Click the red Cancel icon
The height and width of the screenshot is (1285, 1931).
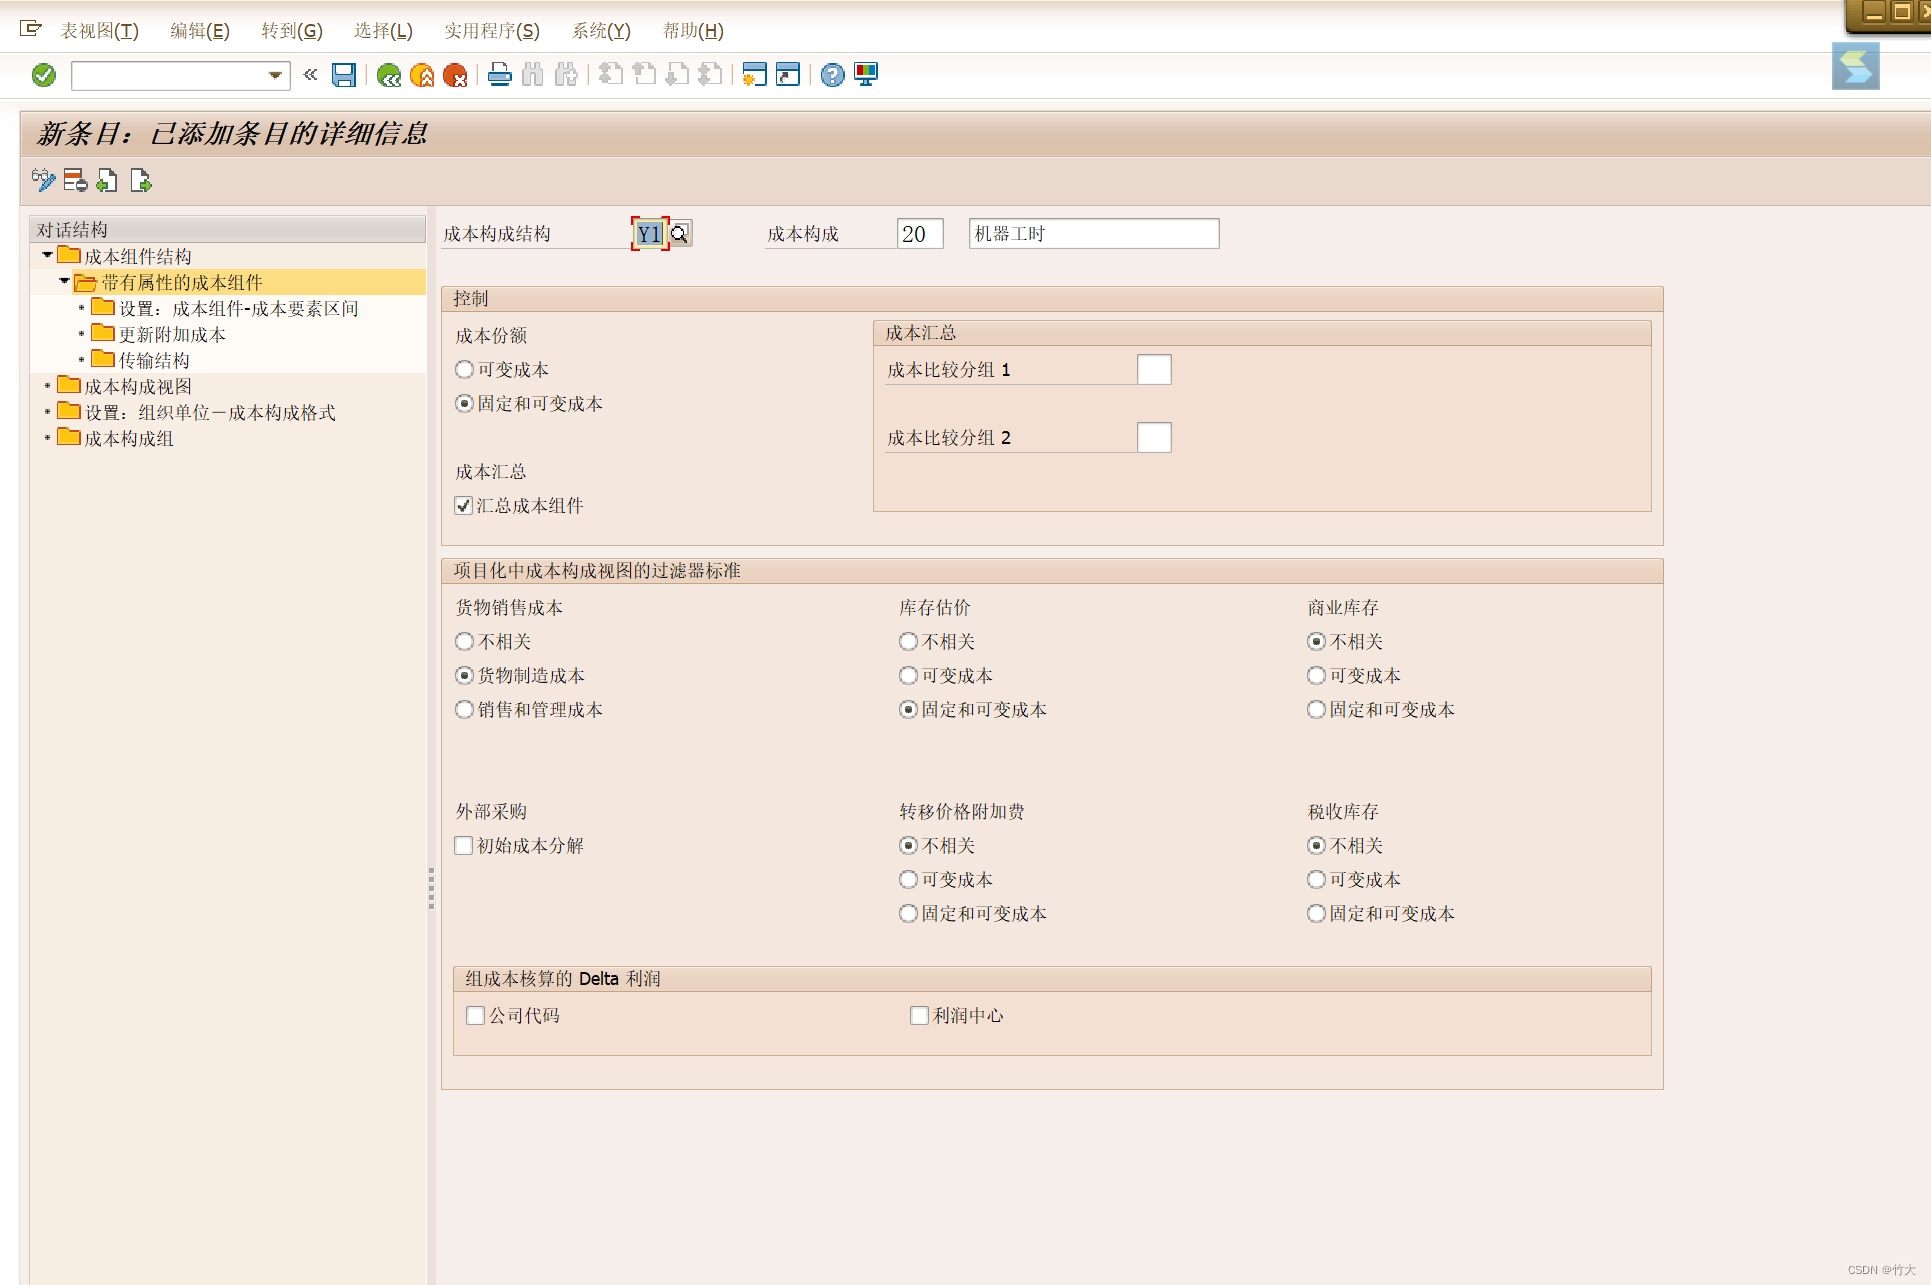pos(455,75)
